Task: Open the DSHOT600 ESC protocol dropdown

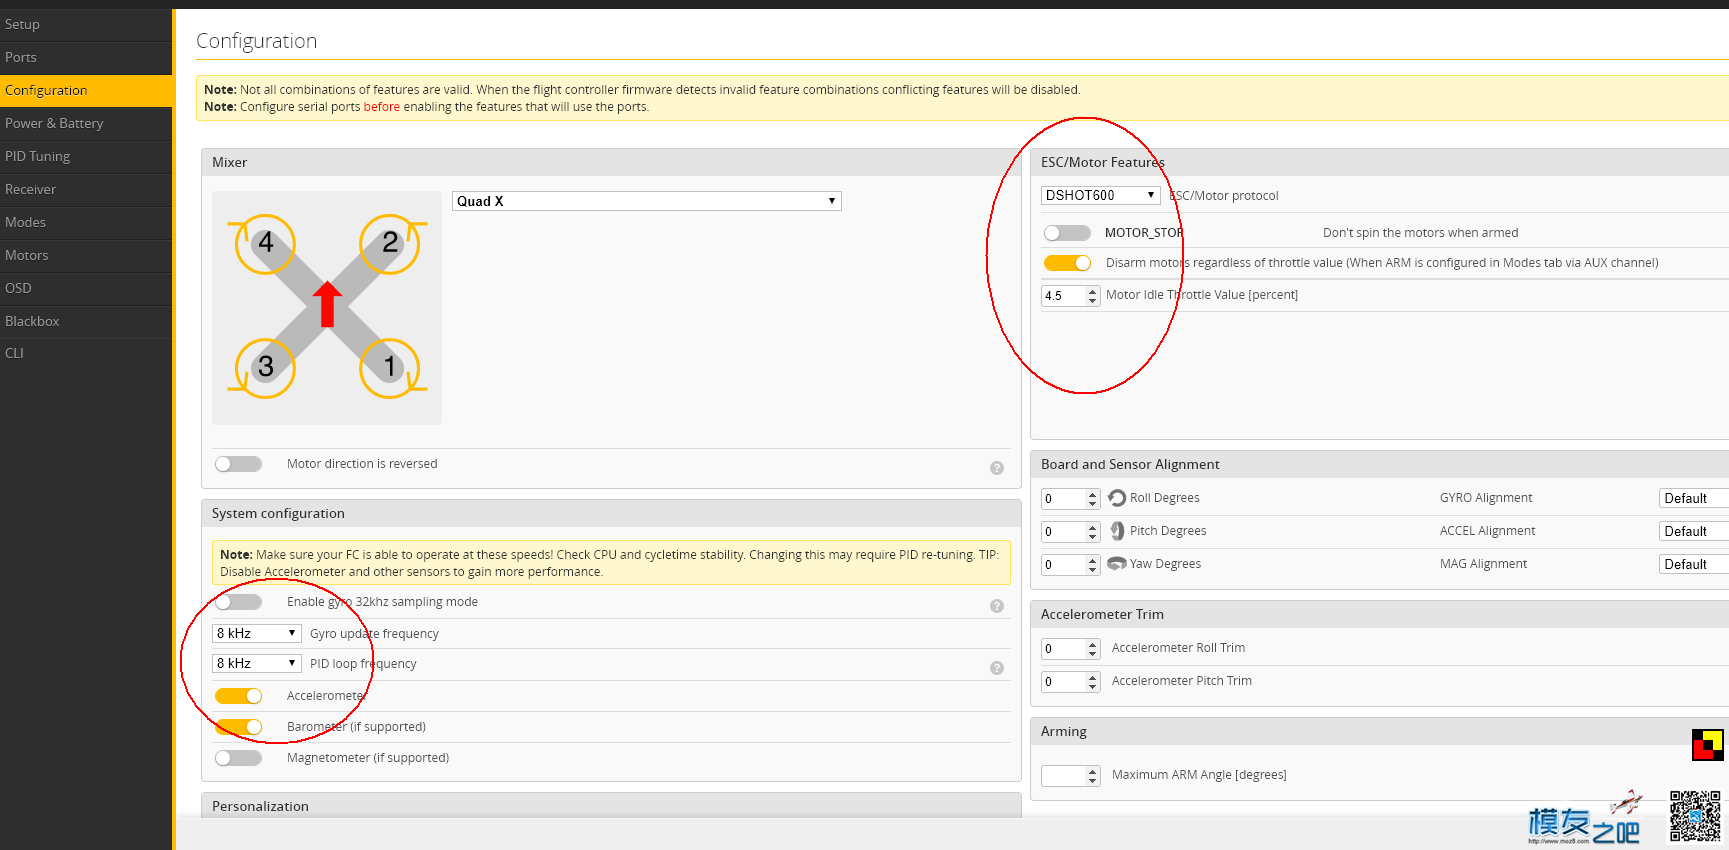Action: click(x=1100, y=195)
